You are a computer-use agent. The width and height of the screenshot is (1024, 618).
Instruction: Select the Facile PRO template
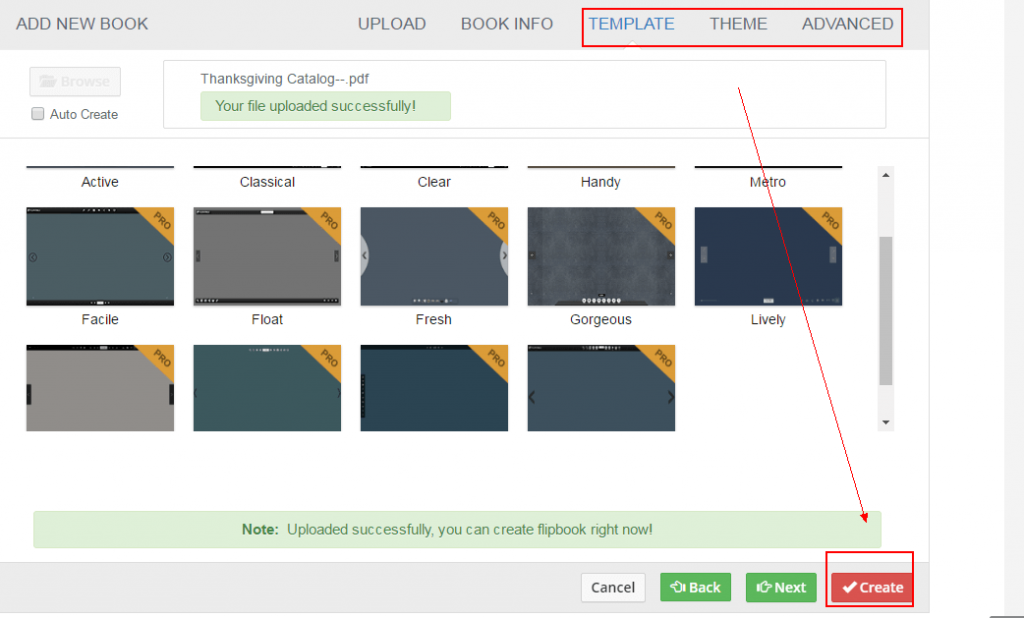[100, 256]
